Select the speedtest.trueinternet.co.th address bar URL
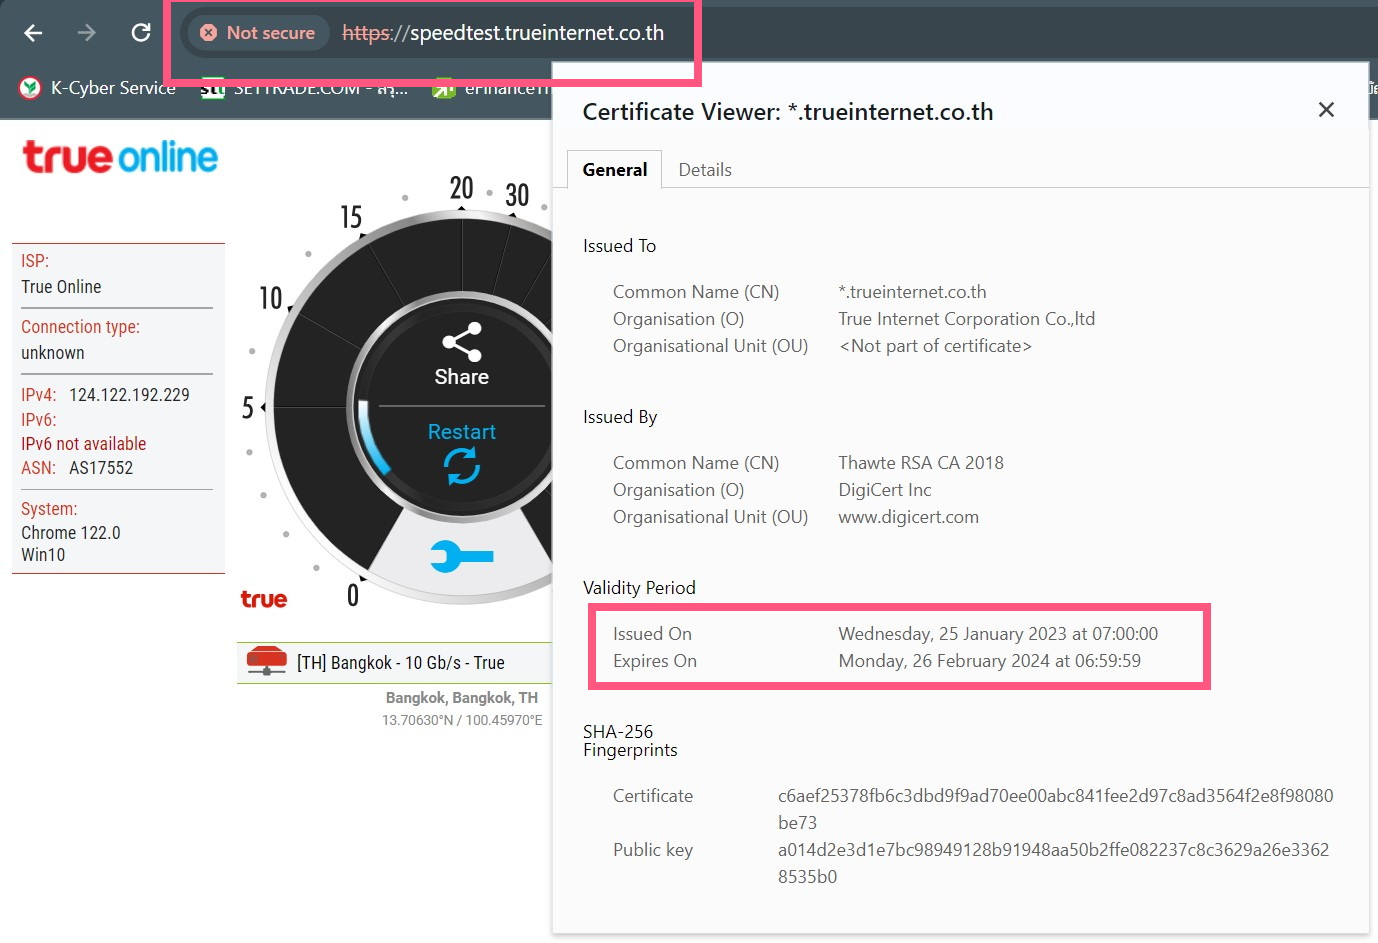This screenshot has width=1378, height=943. pos(503,33)
